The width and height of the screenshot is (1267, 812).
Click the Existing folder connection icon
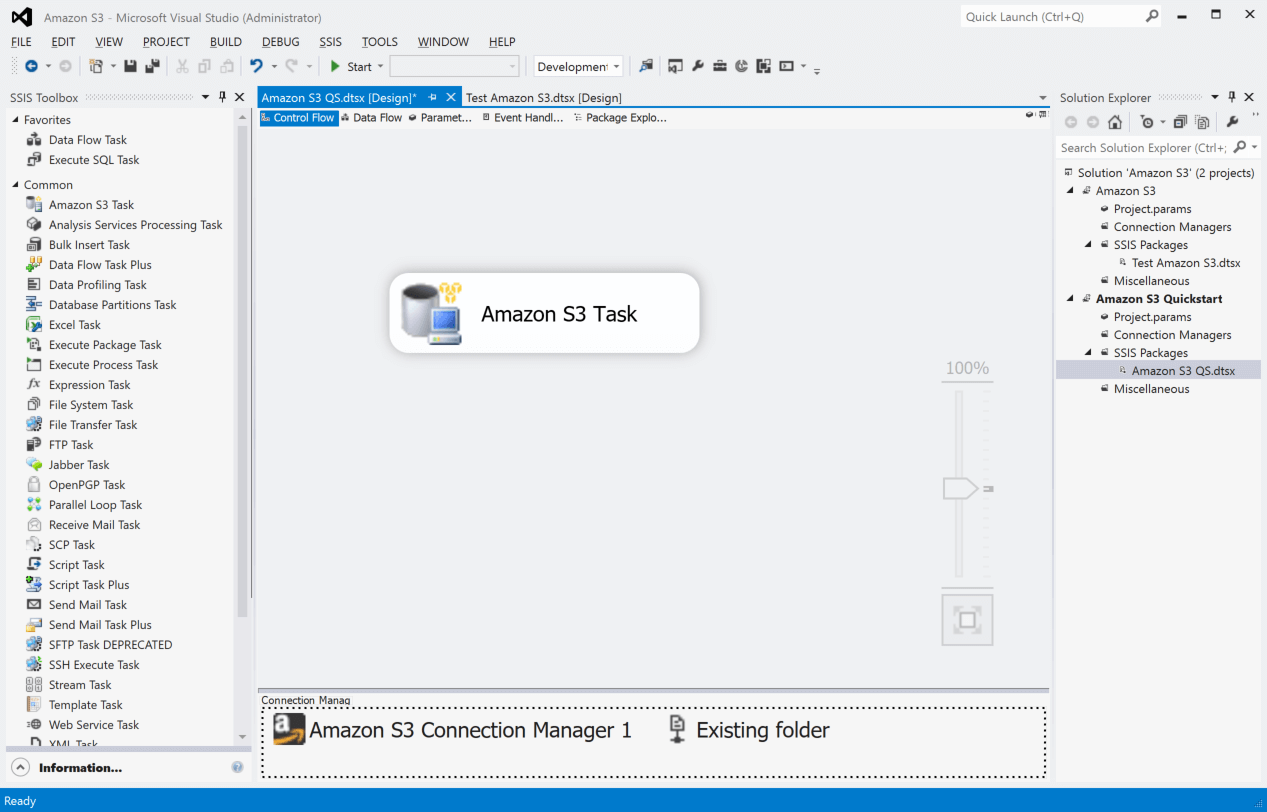678,729
